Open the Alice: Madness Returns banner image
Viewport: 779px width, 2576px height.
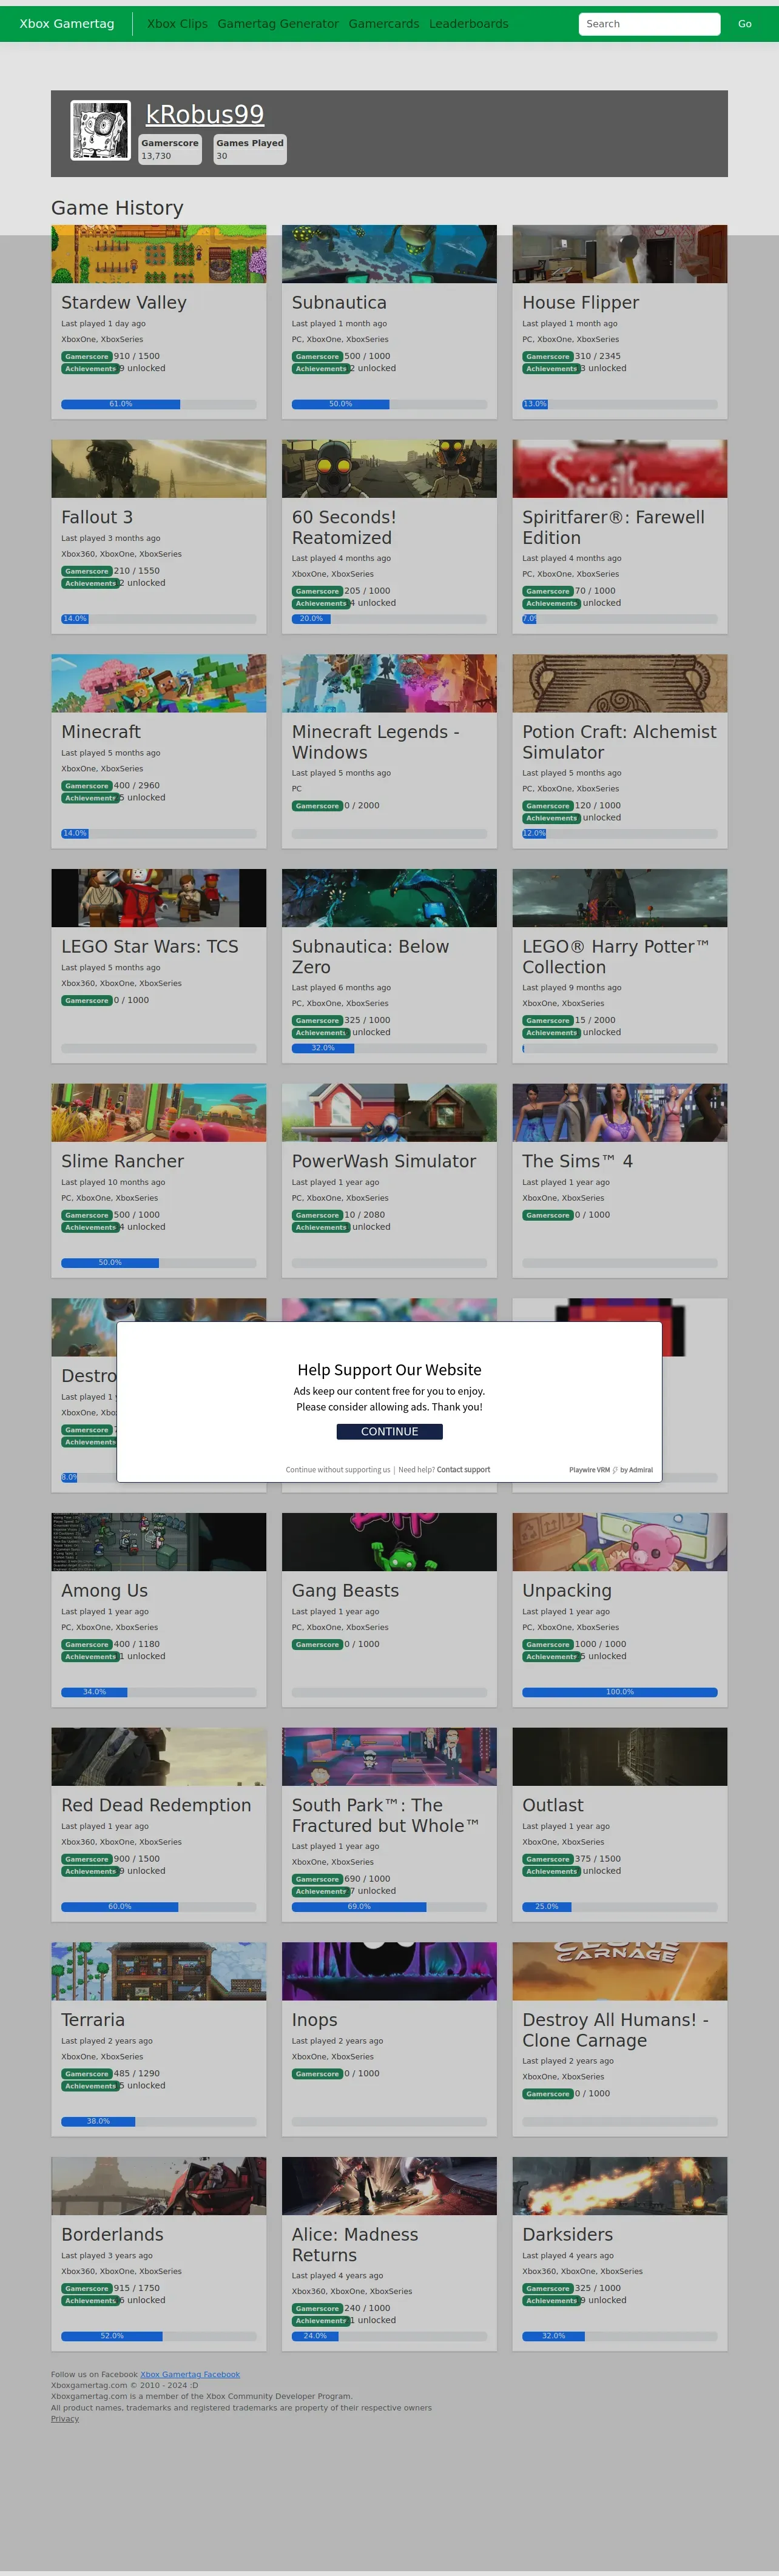(x=389, y=2186)
